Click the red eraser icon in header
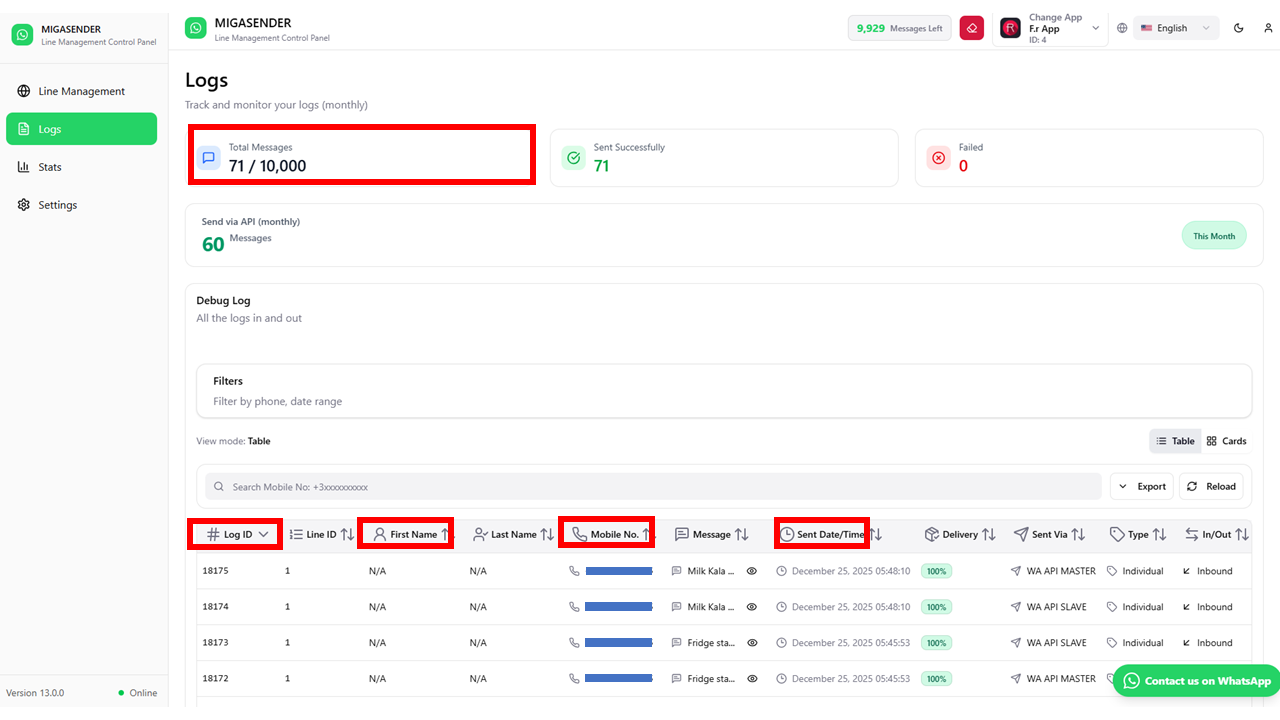 pos(971,28)
